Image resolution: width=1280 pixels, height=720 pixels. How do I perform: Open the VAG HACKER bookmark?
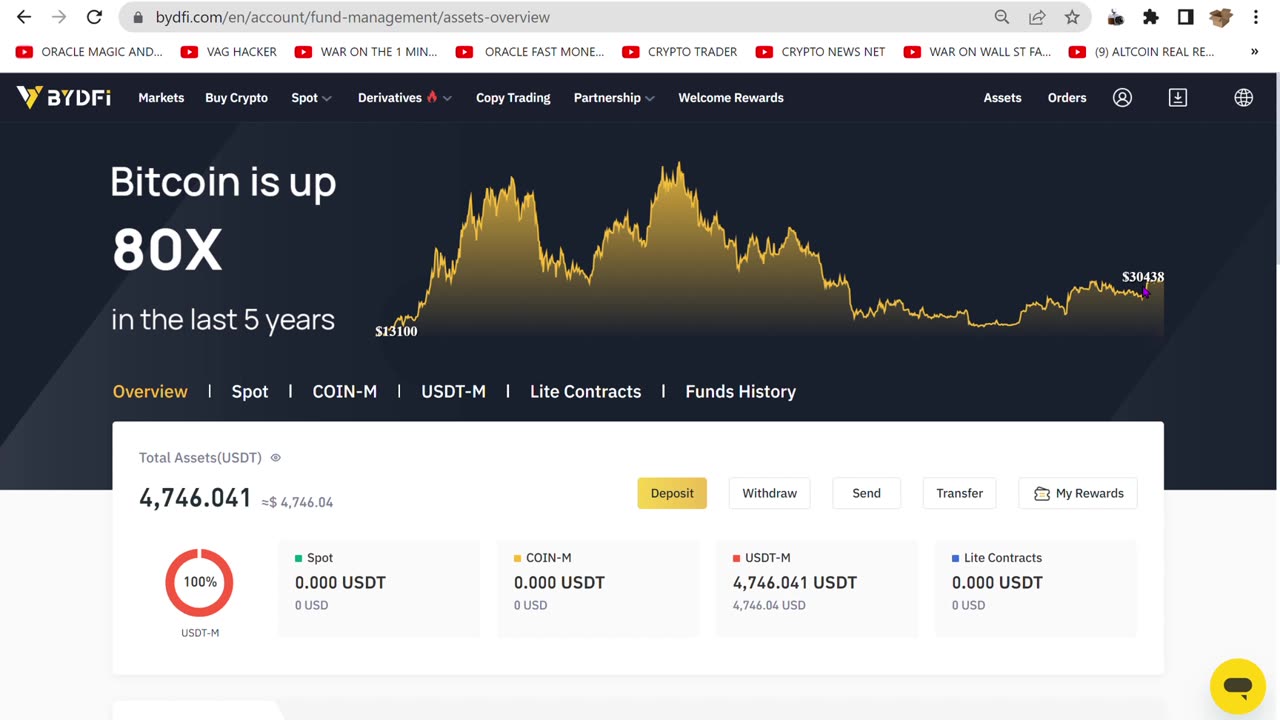click(x=229, y=52)
